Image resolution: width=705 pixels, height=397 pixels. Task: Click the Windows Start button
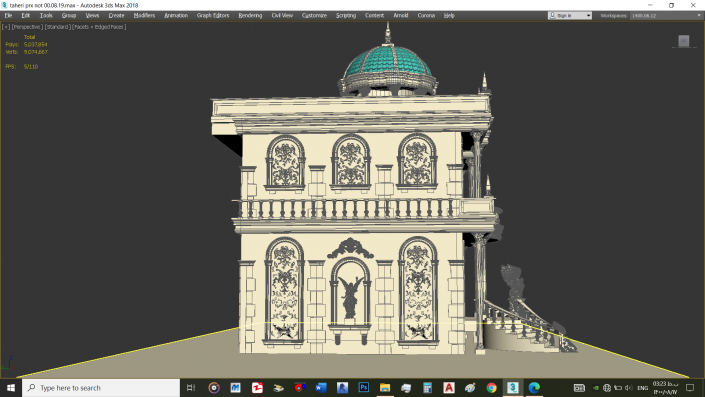pos(11,388)
